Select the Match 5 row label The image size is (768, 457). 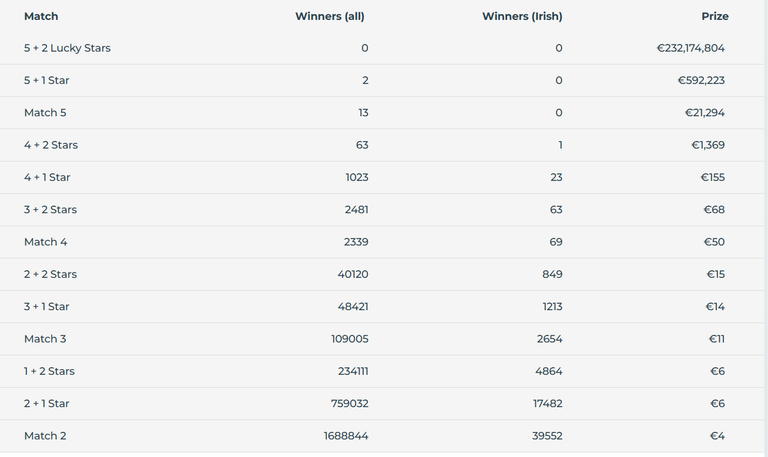(45, 113)
